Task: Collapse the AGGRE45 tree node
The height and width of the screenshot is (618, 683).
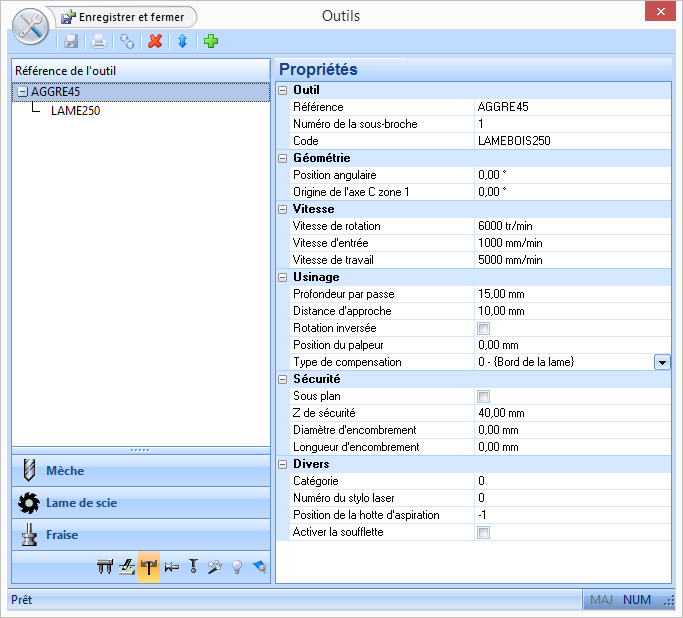Action: 23,92
